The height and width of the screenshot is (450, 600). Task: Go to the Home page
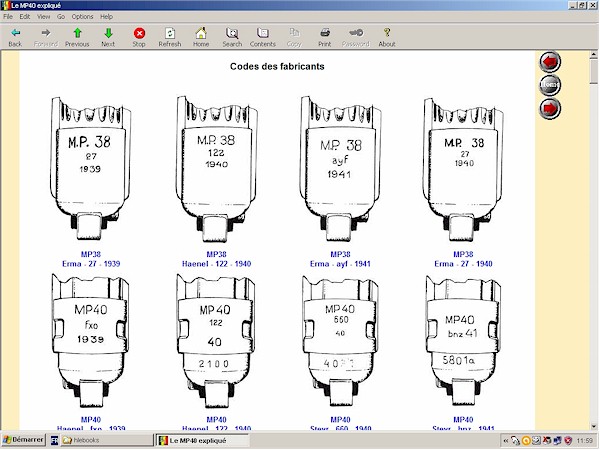coord(201,38)
